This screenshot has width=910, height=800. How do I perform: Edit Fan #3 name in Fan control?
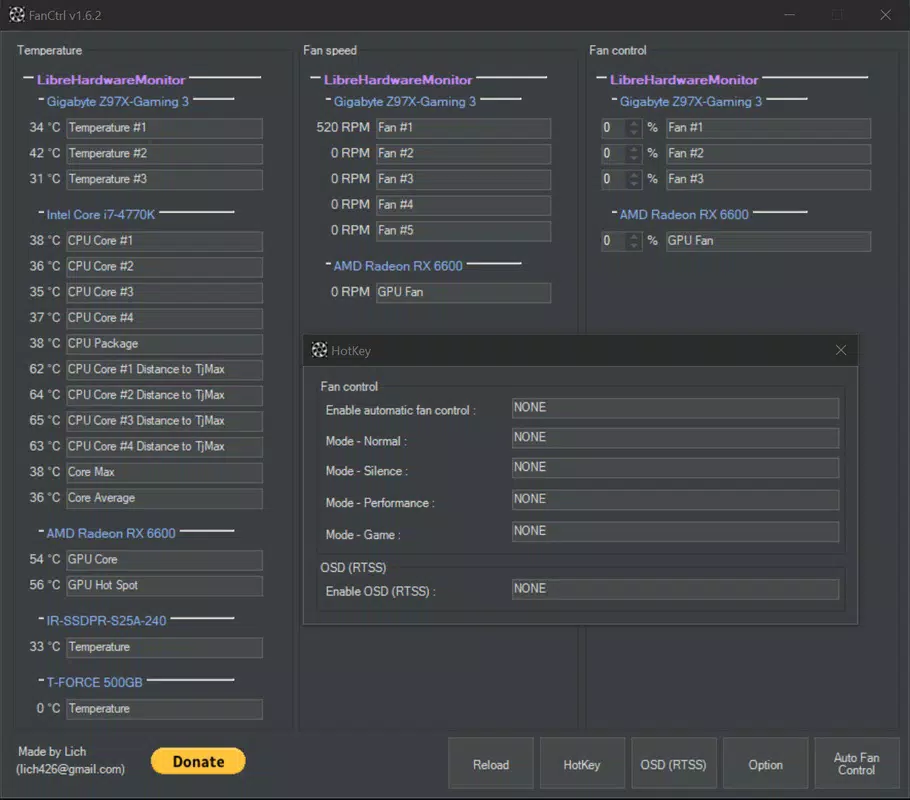pyautogui.click(x=768, y=179)
